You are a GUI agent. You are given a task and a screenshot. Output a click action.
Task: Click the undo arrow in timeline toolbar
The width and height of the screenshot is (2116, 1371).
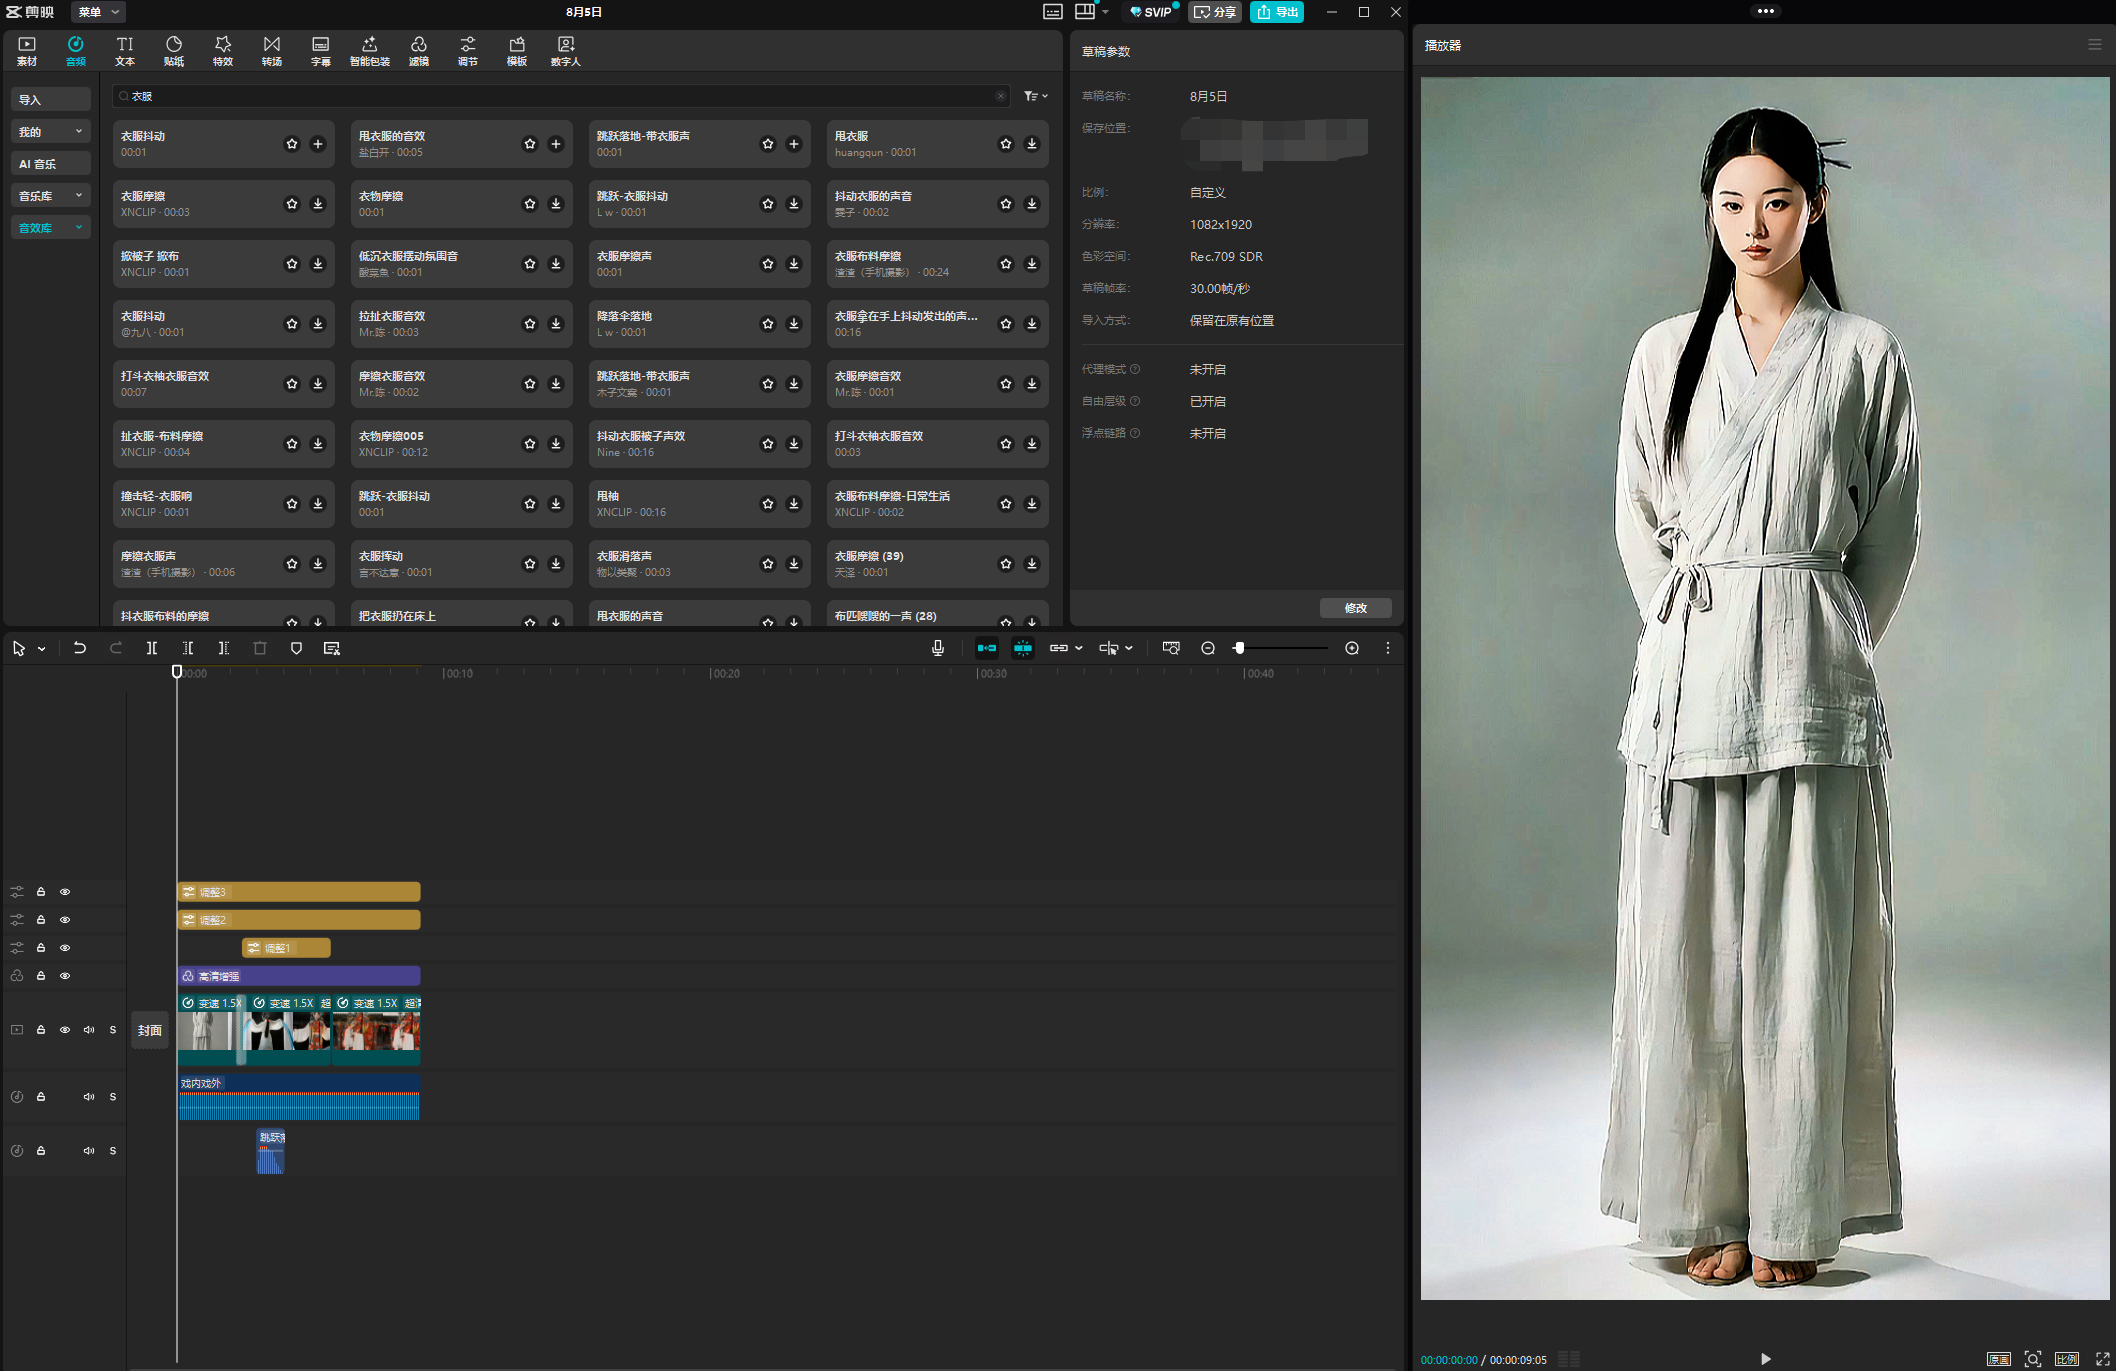coord(80,648)
